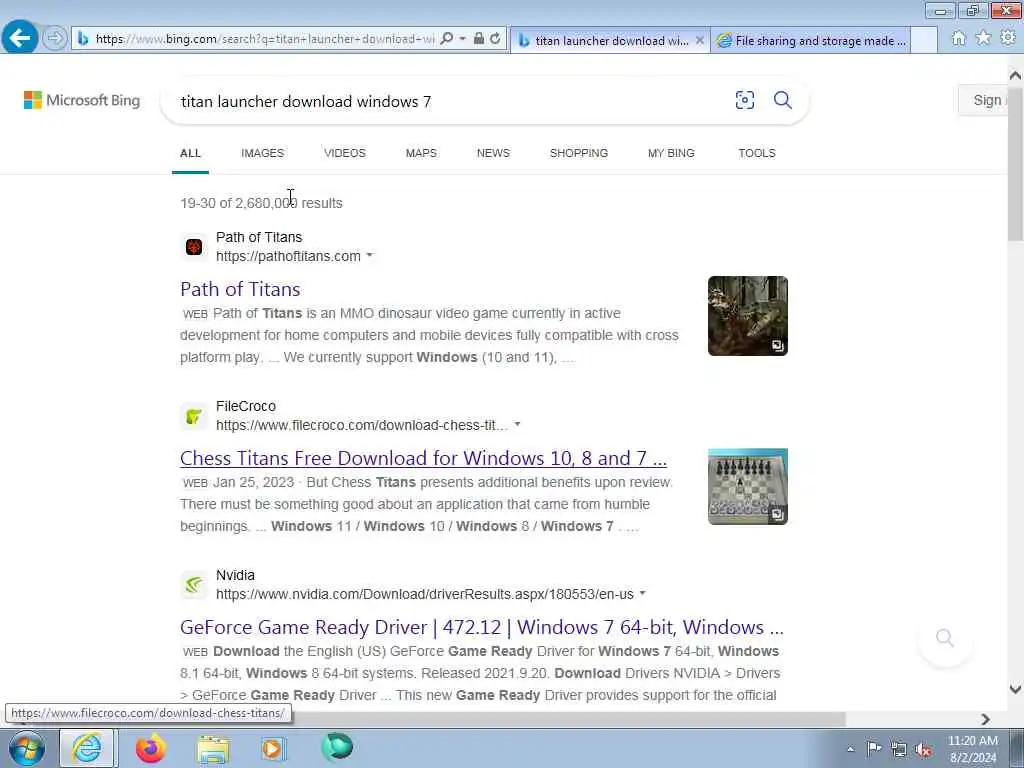Switch to File sharing and storage tab

click(810, 40)
